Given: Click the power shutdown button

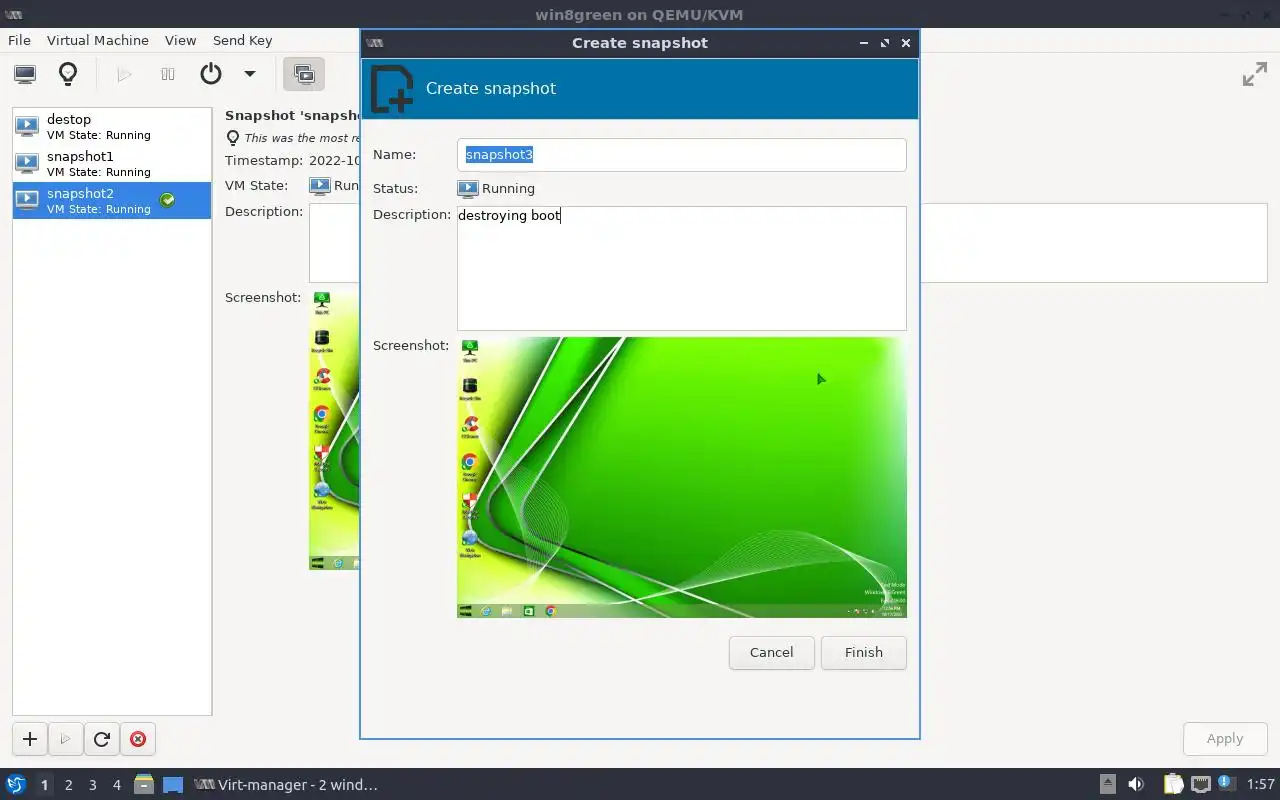Looking at the screenshot, I should point(210,74).
